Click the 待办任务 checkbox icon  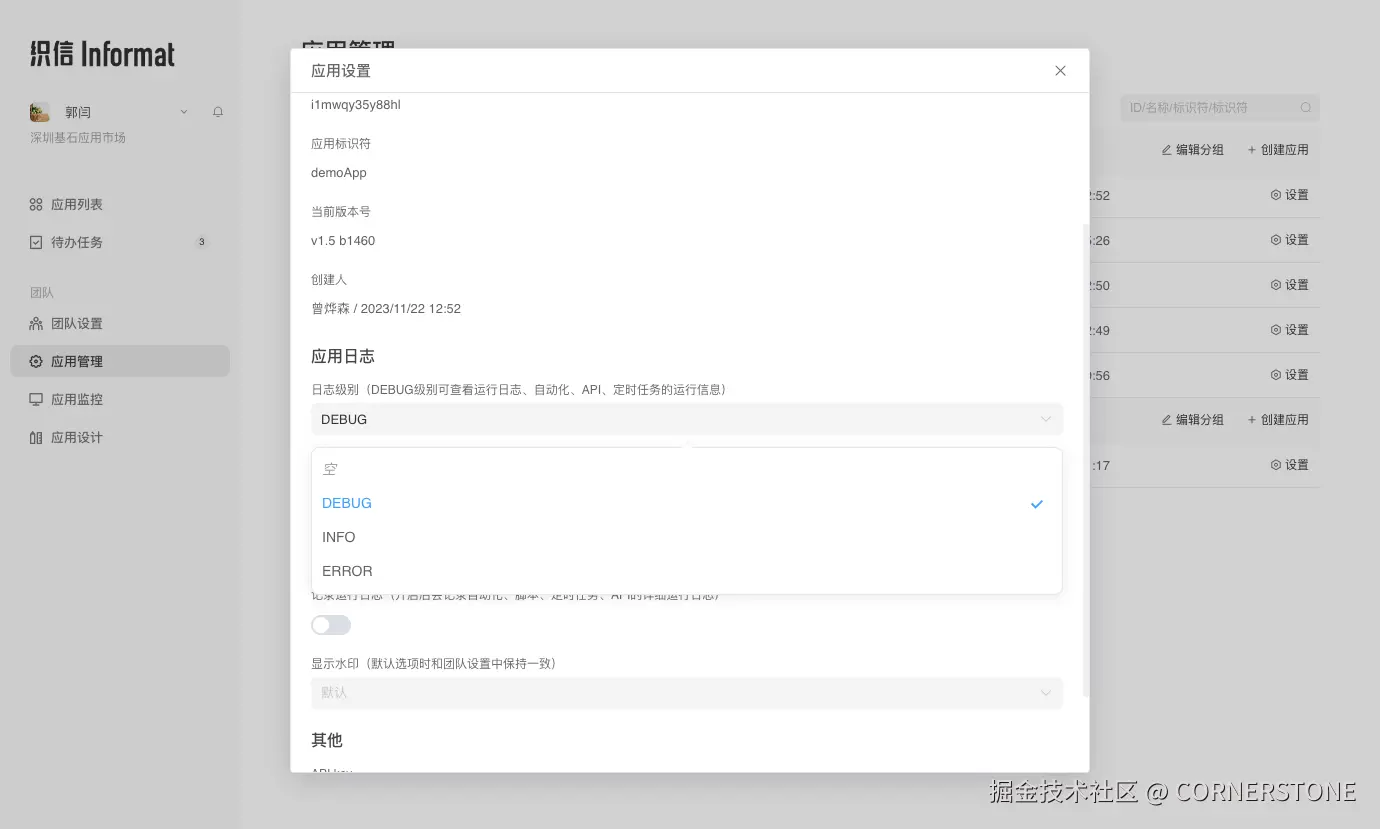click(36, 242)
